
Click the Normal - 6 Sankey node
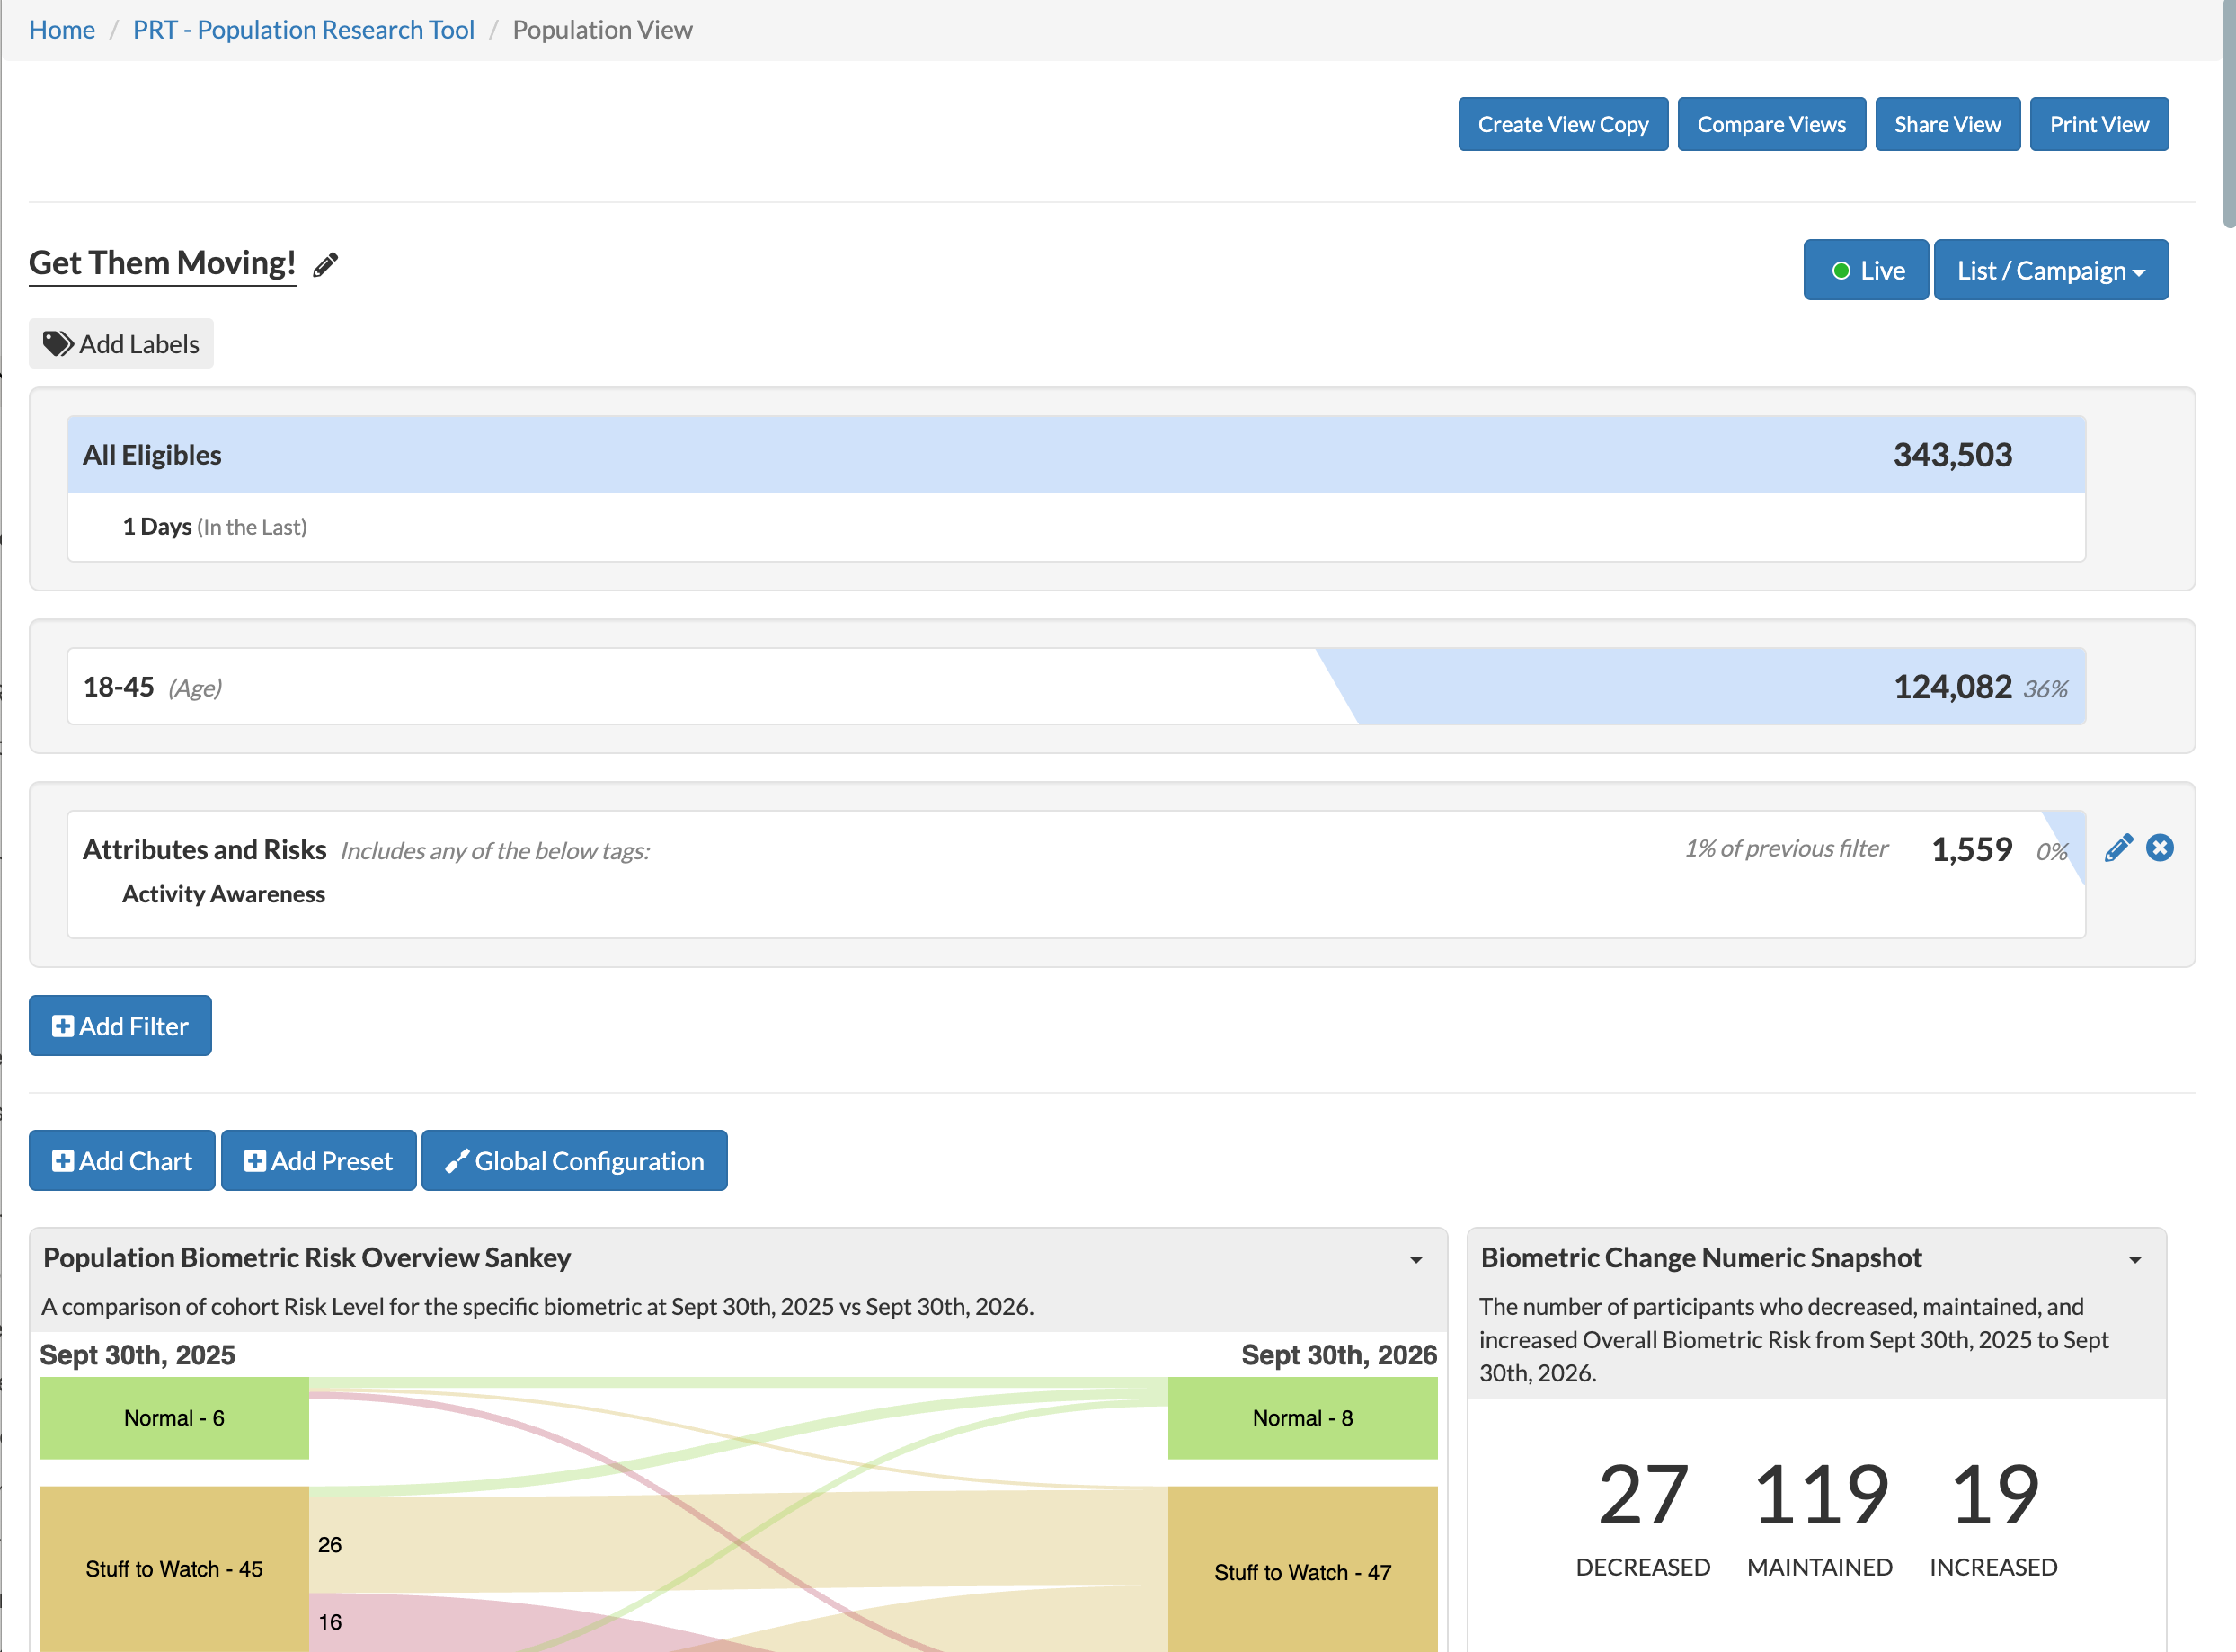tap(174, 1419)
